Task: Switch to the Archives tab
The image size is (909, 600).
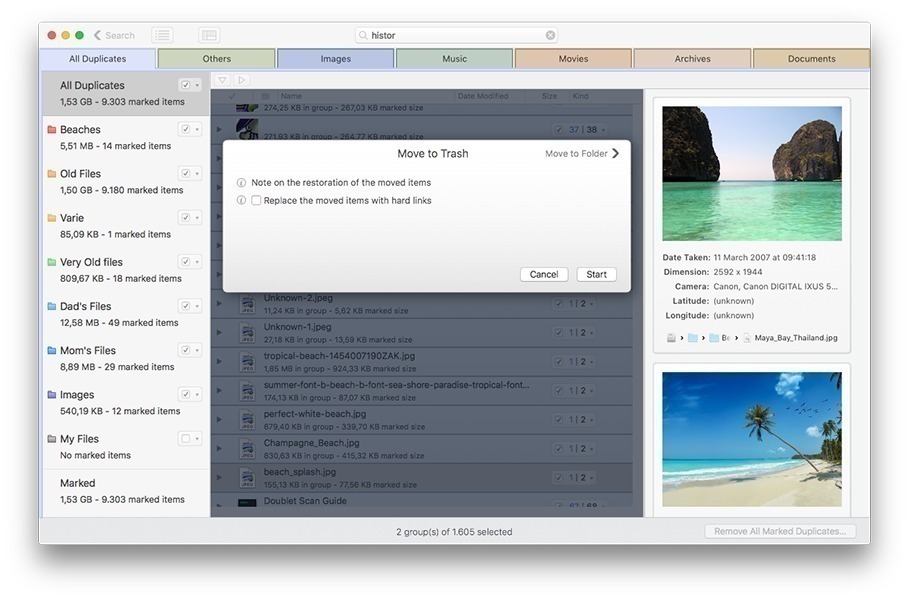Action: pyautogui.click(x=692, y=59)
